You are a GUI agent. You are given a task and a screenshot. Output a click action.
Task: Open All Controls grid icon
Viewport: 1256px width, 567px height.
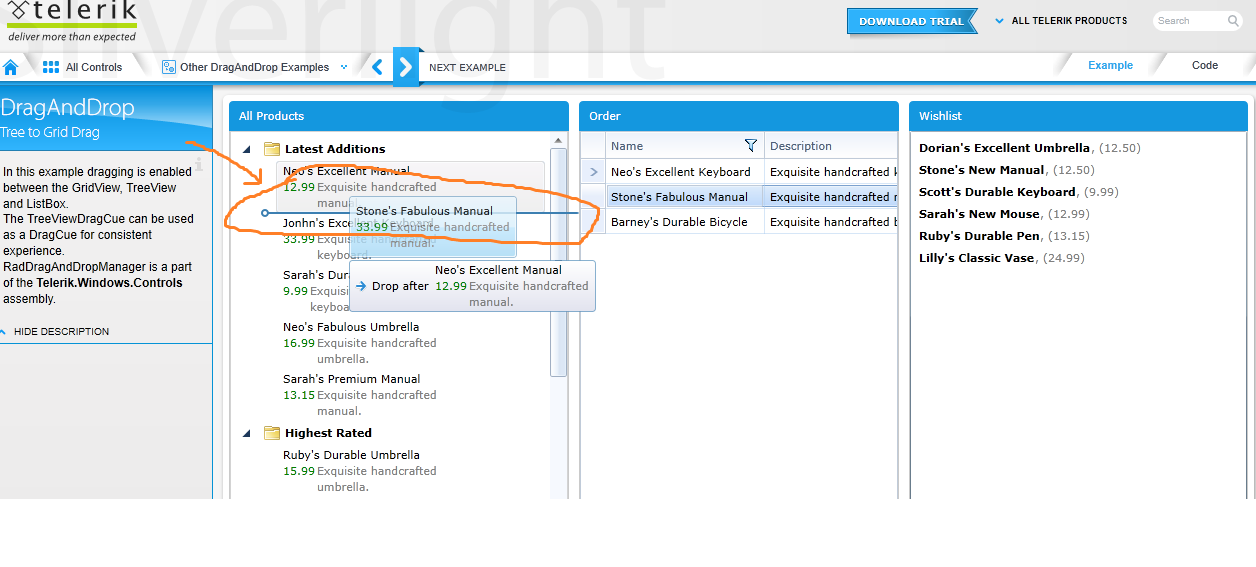click(51, 67)
